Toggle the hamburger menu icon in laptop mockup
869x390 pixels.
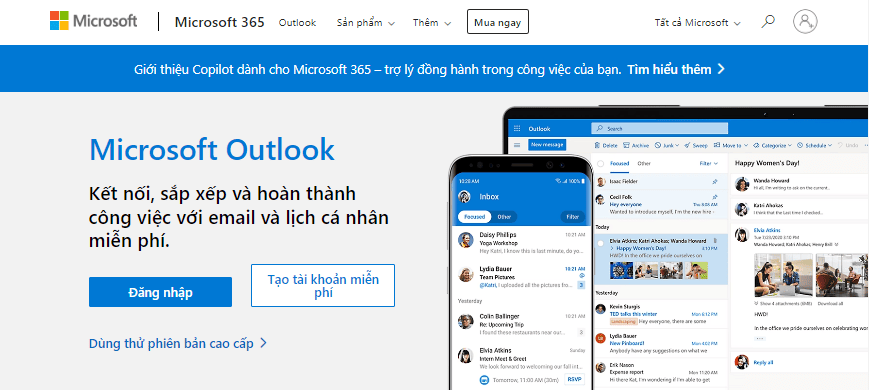tap(517, 145)
